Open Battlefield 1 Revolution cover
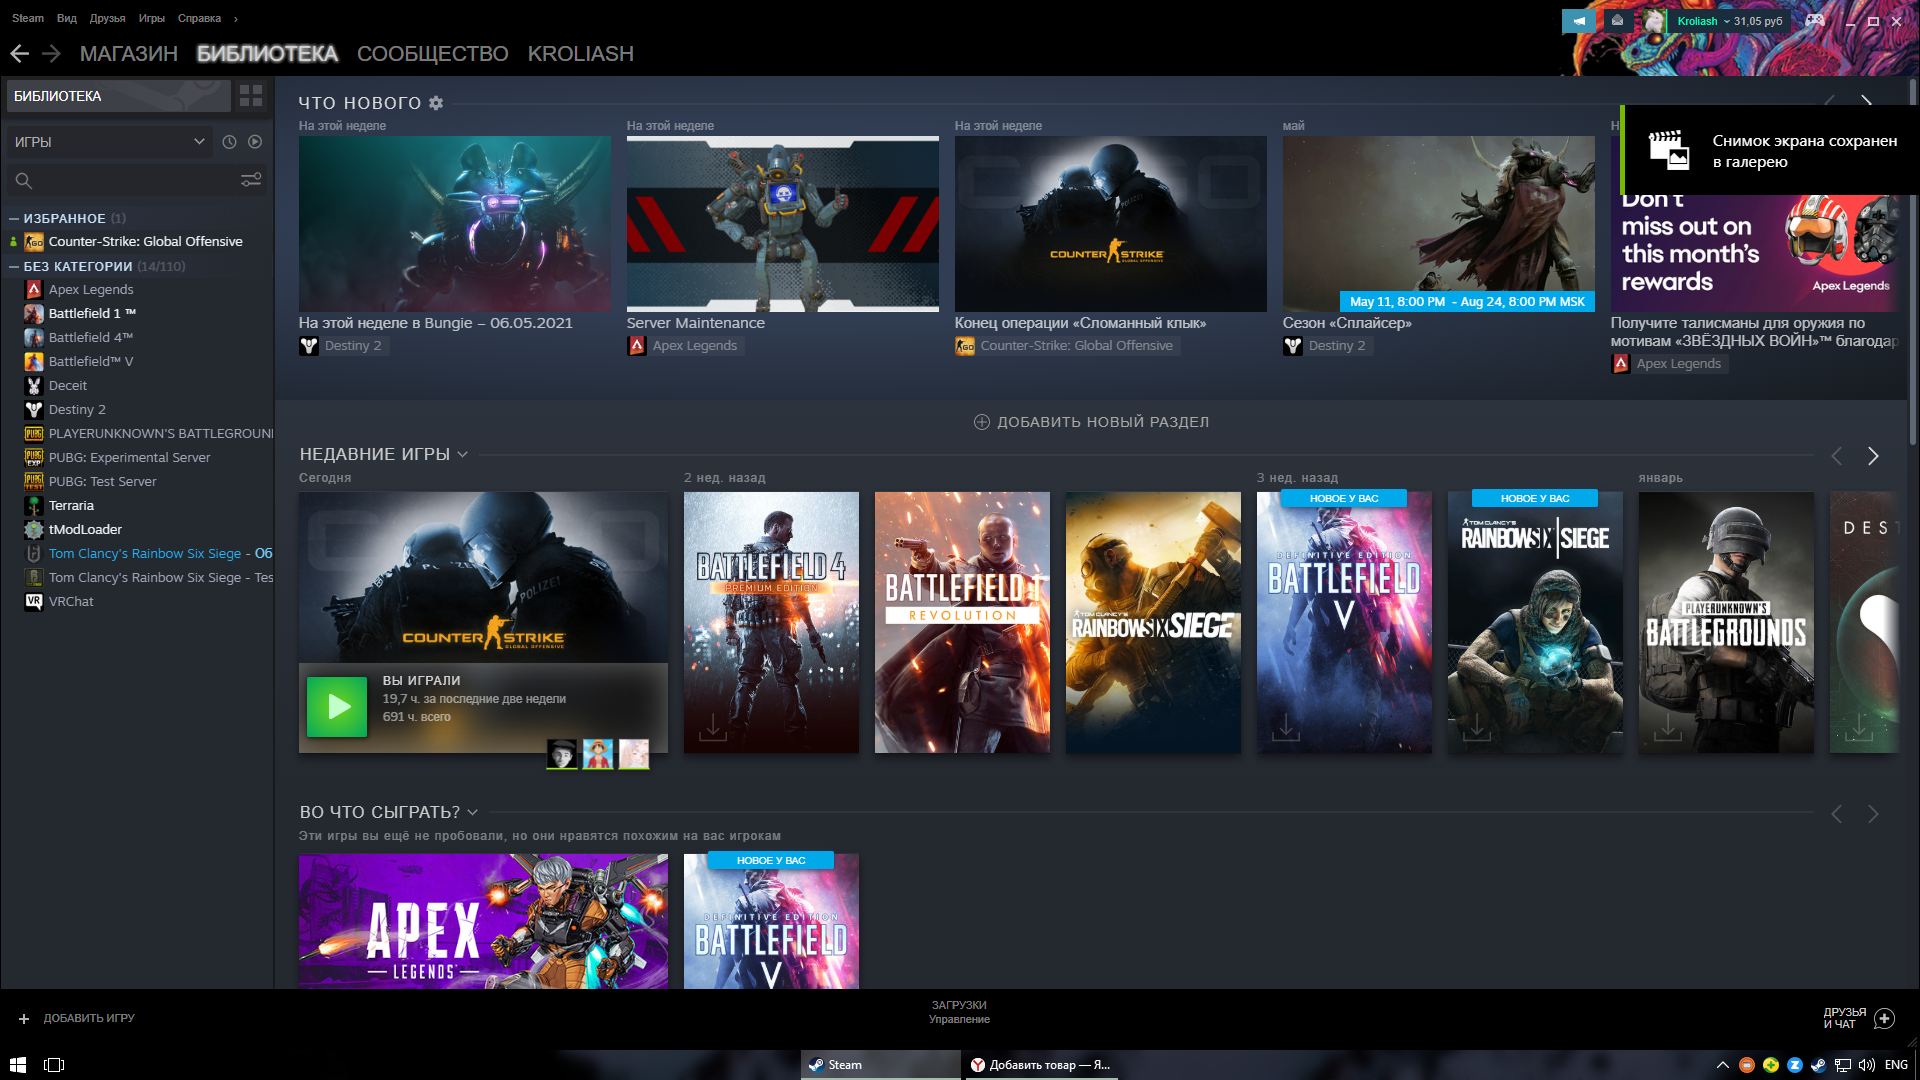This screenshot has width=1920, height=1080. click(962, 622)
